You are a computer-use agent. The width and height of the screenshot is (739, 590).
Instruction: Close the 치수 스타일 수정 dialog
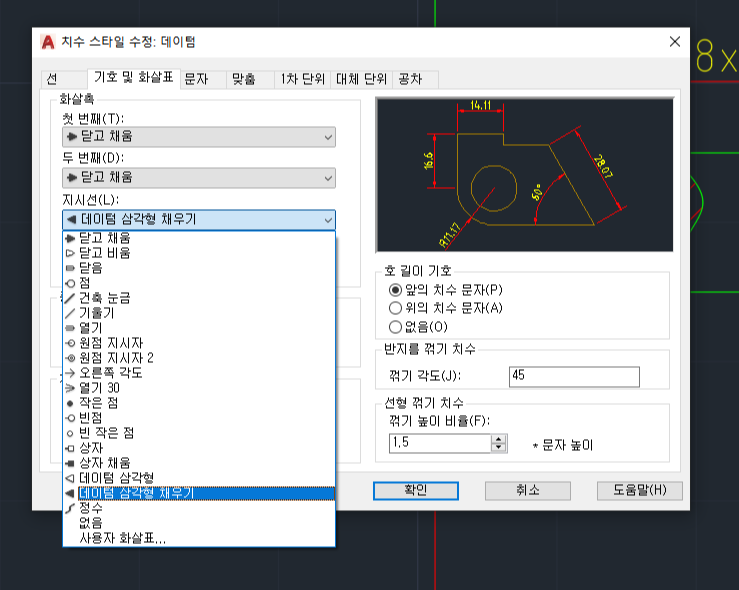coord(675,42)
